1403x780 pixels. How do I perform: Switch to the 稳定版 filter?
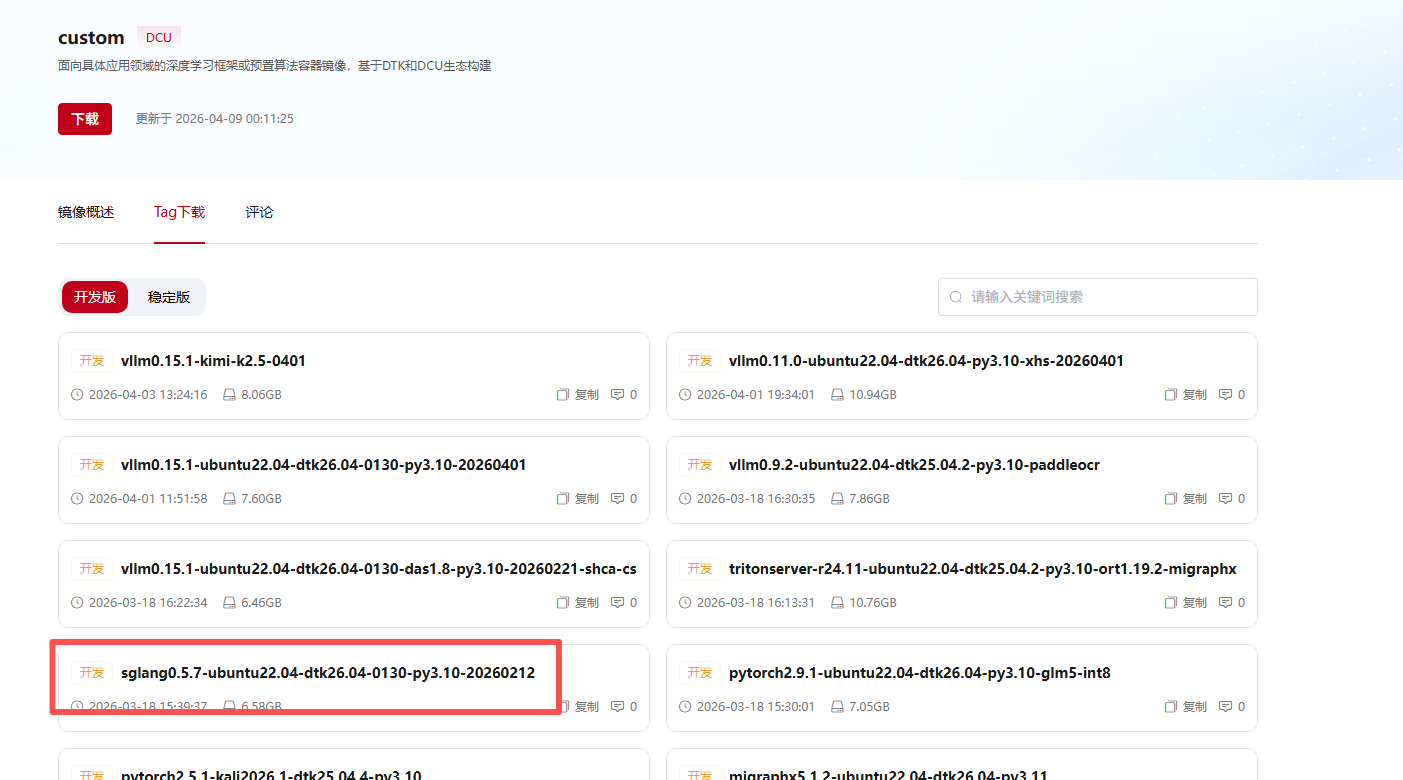(169, 297)
